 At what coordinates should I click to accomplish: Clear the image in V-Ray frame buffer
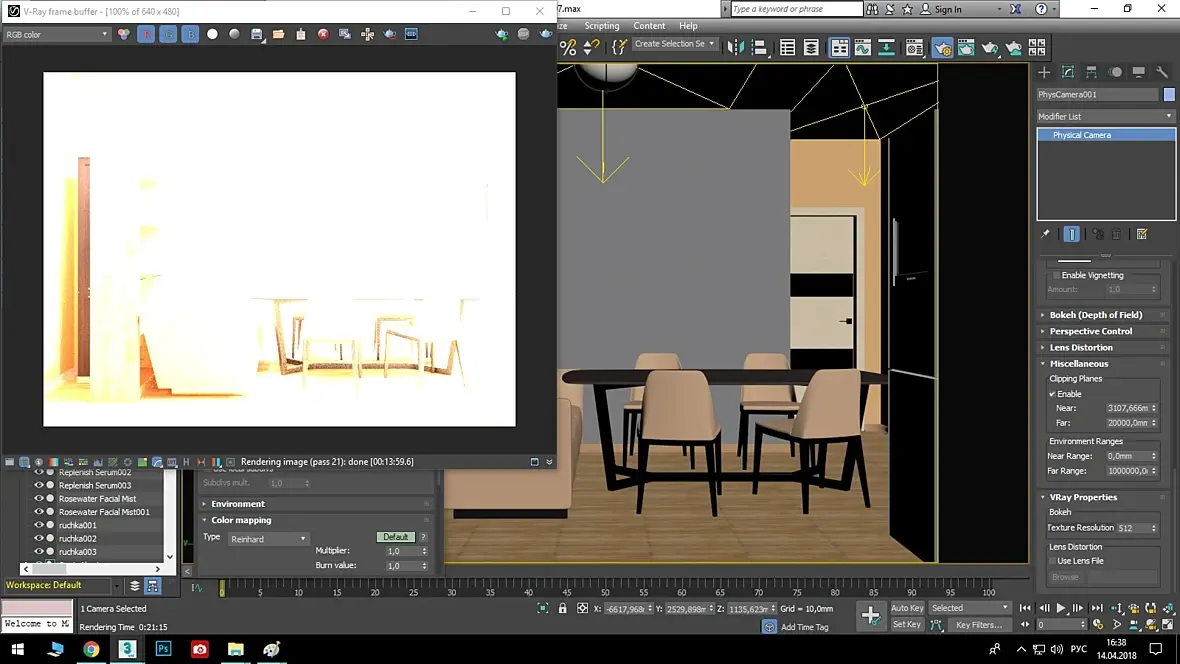[x=323, y=34]
